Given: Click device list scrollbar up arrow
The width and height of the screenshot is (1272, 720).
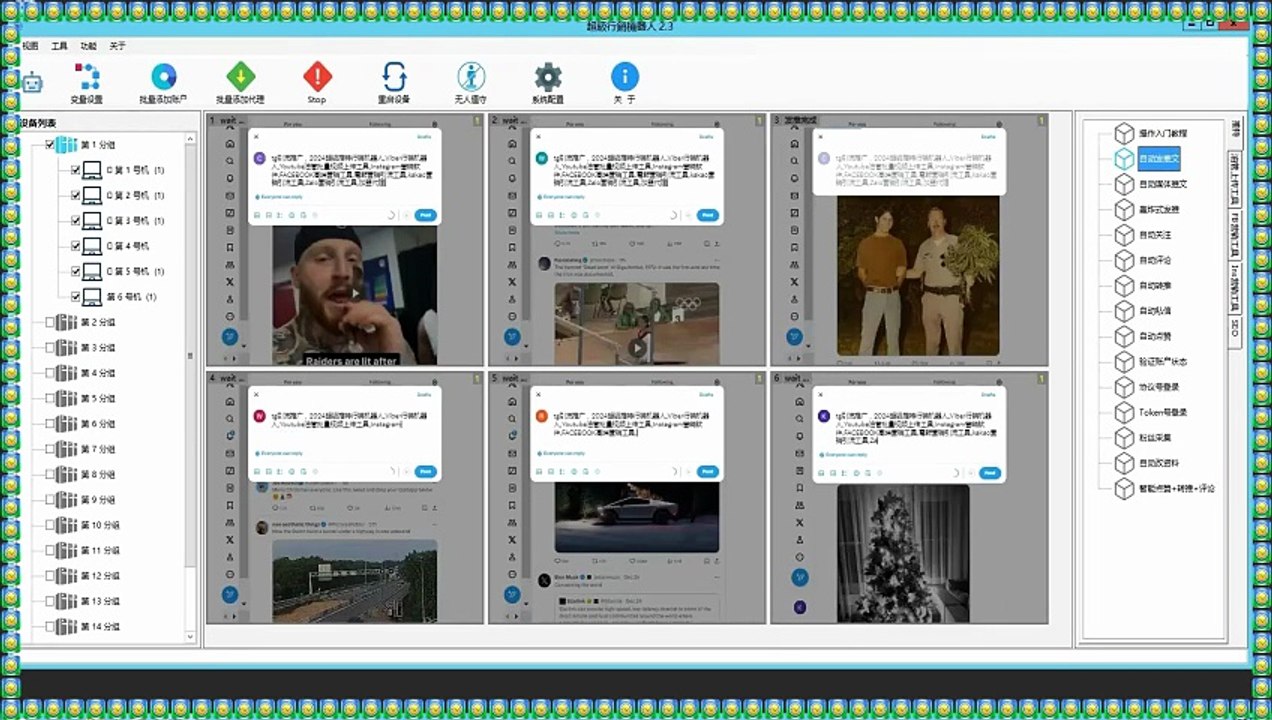Looking at the screenshot, I should coord(190,140).
